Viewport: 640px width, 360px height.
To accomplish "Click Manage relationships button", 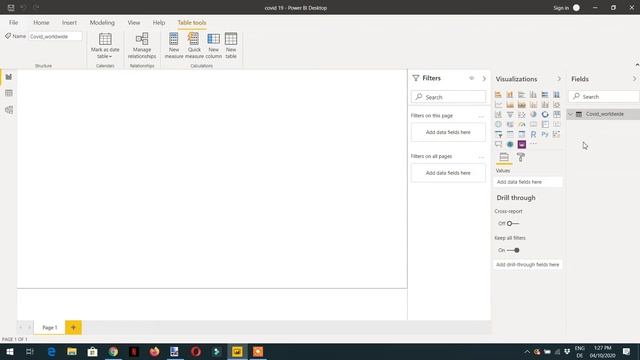I will pos(142,46).
